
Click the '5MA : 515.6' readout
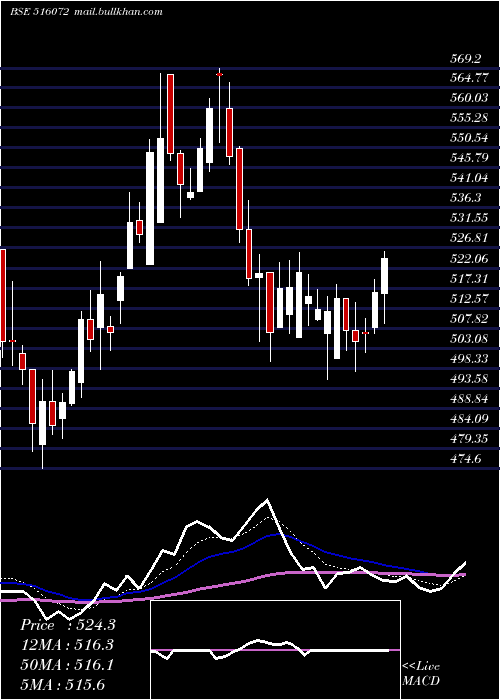click(x=62, y=685)
